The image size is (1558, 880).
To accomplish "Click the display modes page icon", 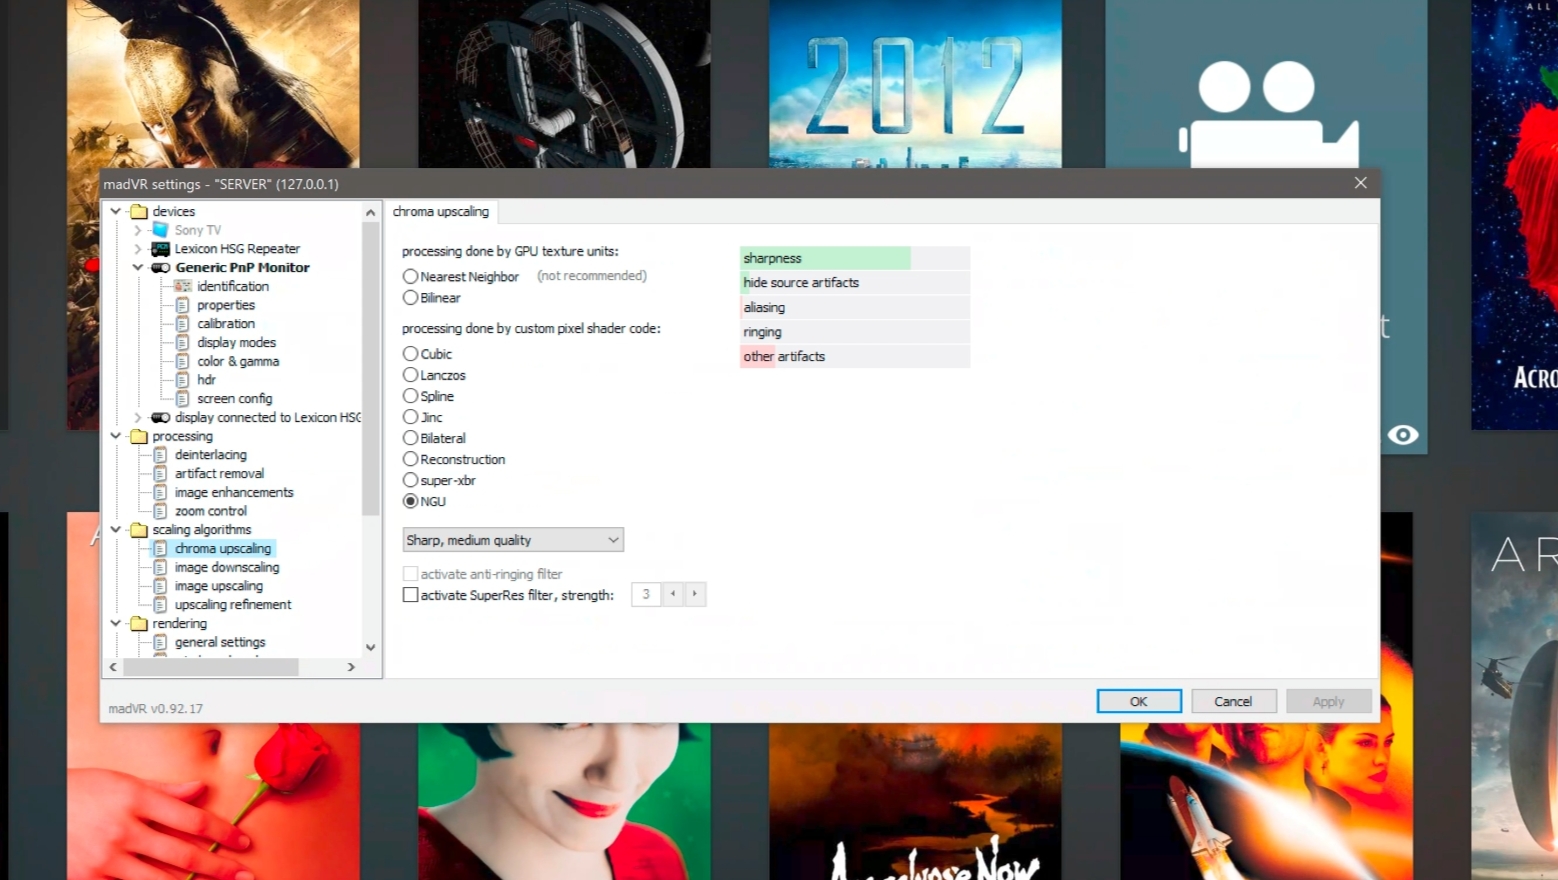I will (183, 342).
